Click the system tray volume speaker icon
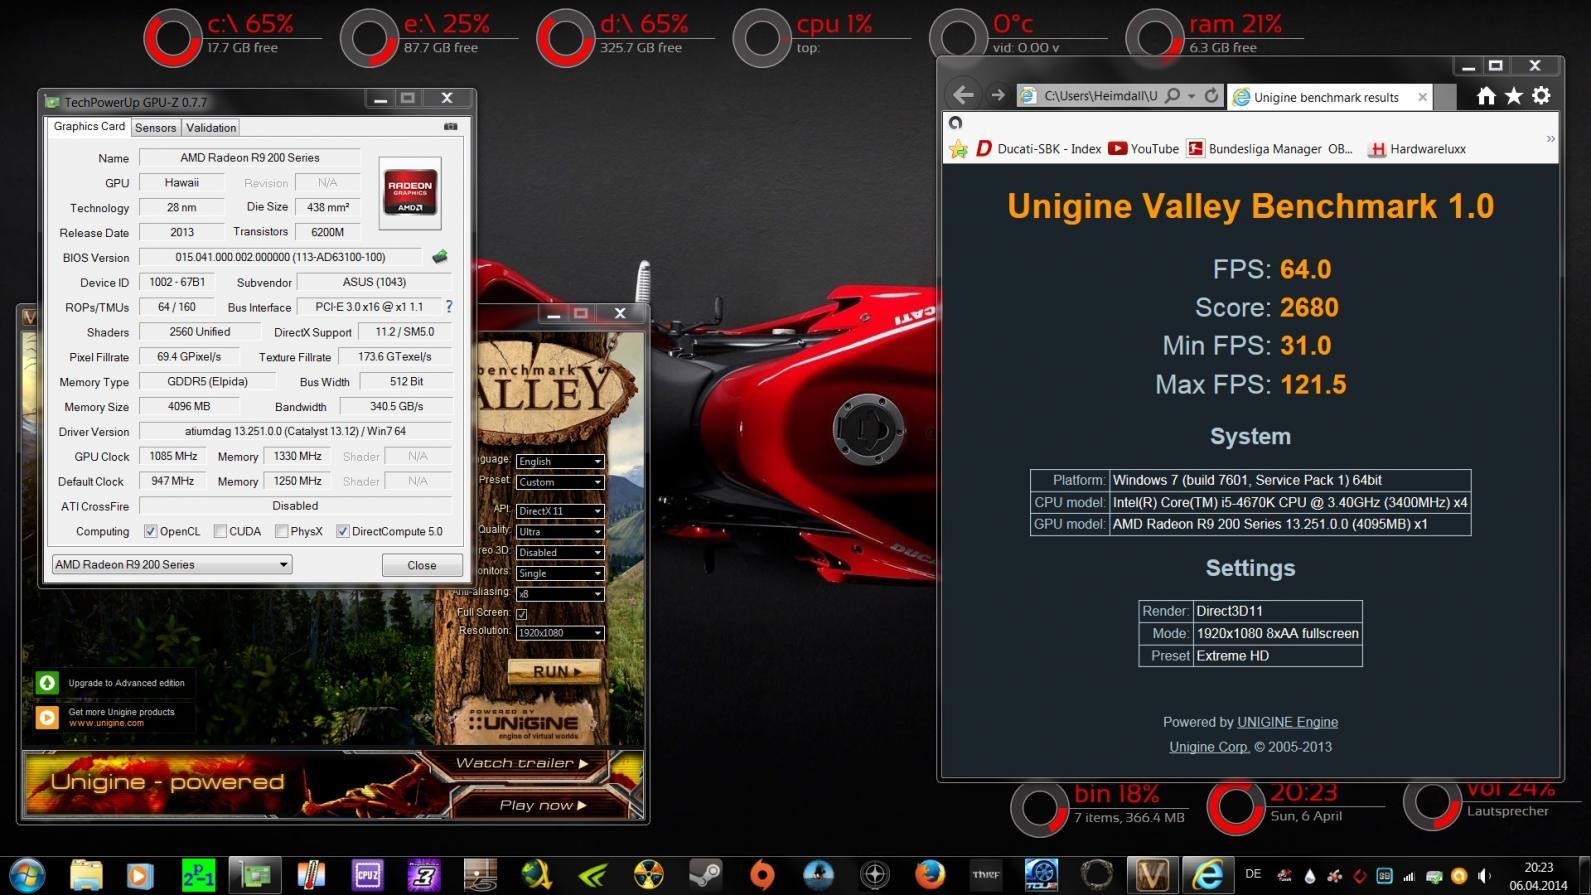Screen dimensions: 1591x895 1484,875
